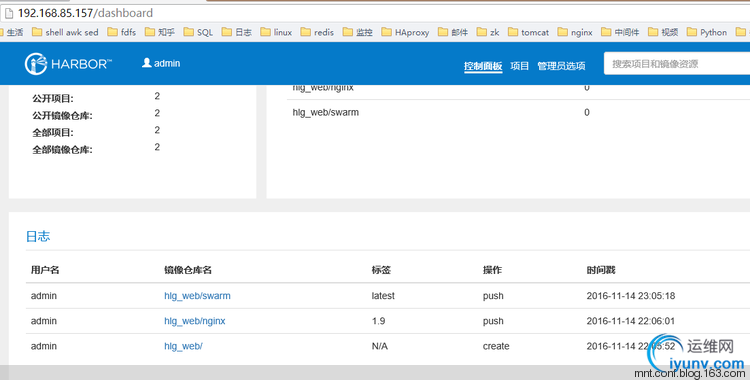Open the HAproxy bookmark folder
This screenshot has height=380, width=750.
(x=405, y=32)
